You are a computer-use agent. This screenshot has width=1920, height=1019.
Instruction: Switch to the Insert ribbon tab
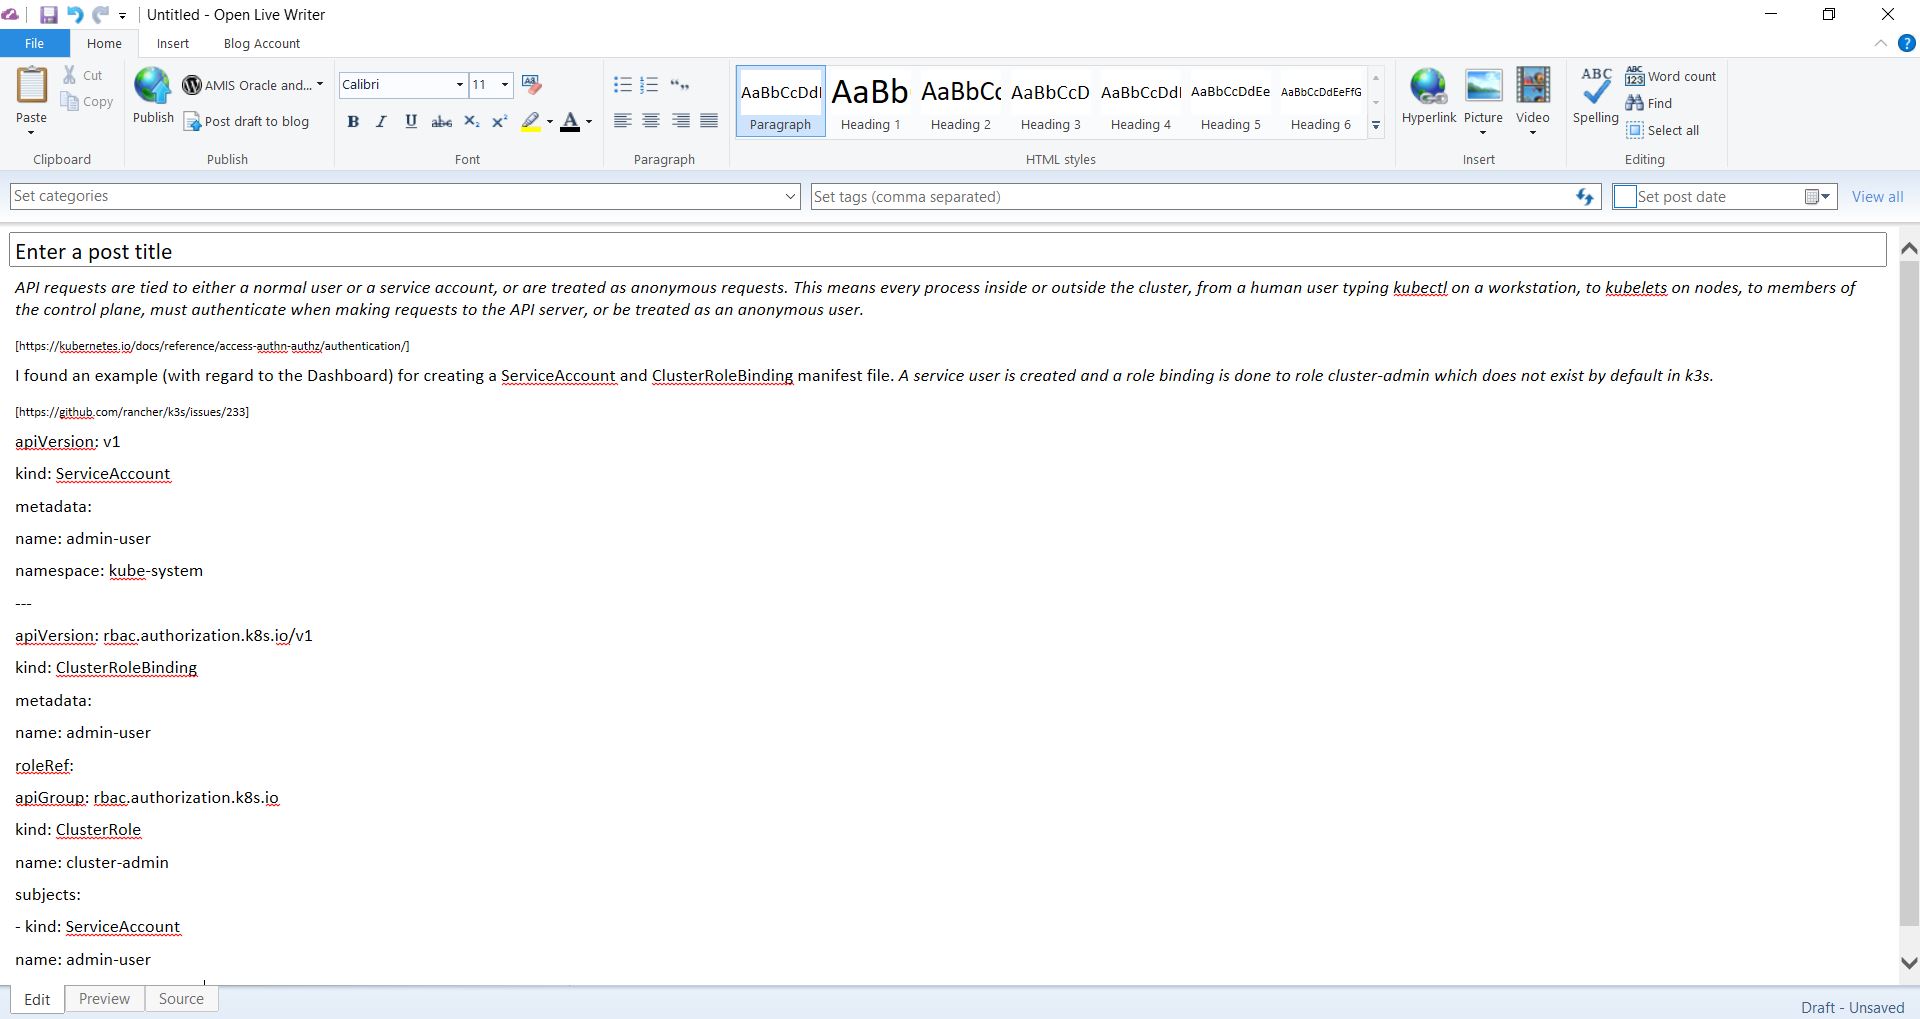(172, 44)
